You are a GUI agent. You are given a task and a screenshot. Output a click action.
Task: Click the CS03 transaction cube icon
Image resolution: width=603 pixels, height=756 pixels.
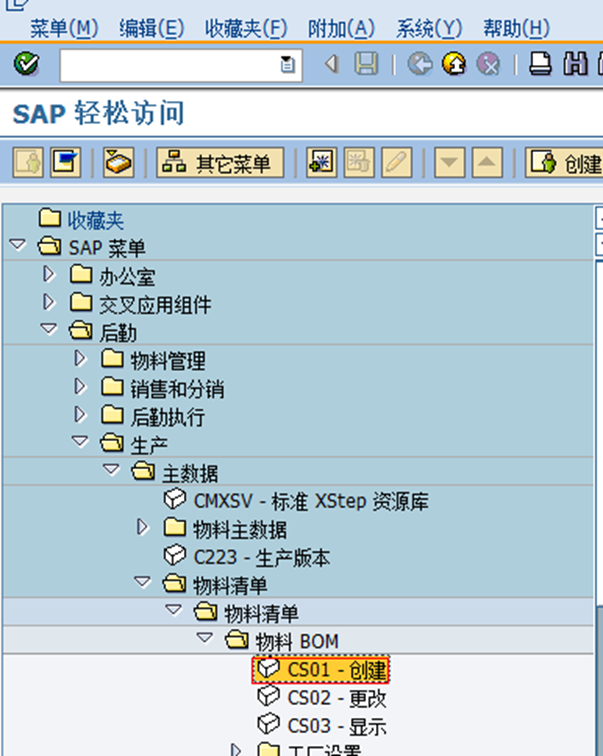coord(268,724)
